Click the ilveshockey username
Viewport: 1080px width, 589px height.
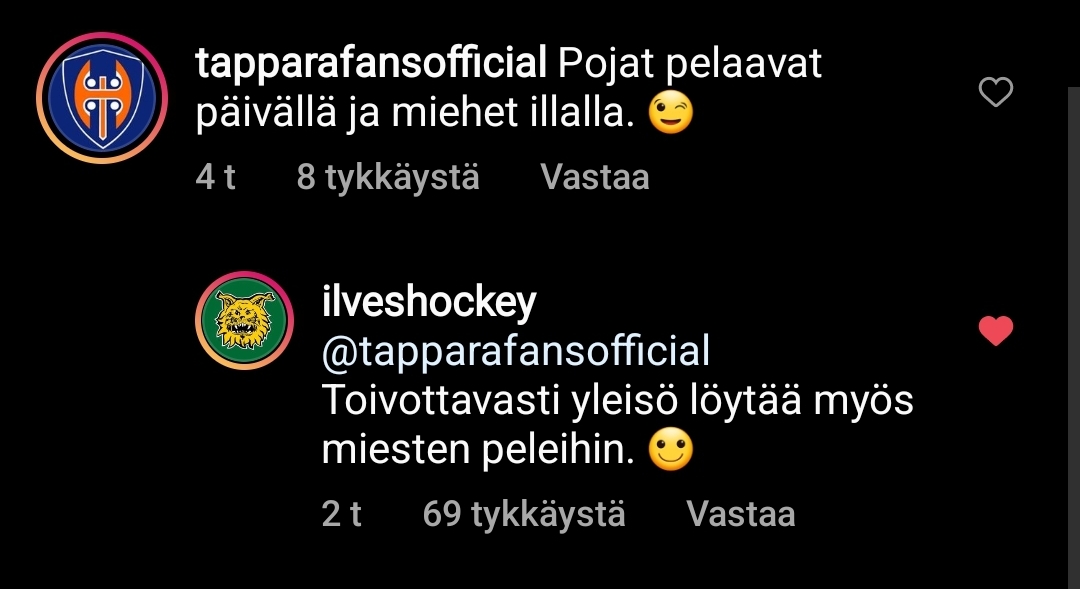[x=429, y=302]
